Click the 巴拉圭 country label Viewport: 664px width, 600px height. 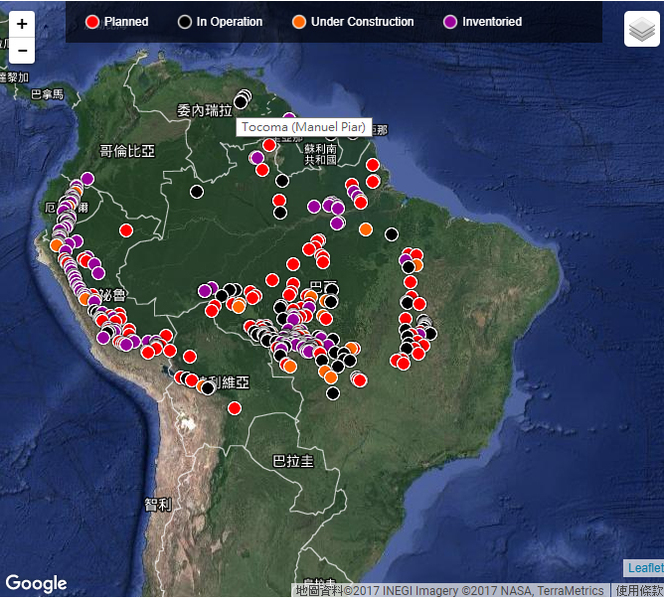pyautogui.click(x=293, y=461)
